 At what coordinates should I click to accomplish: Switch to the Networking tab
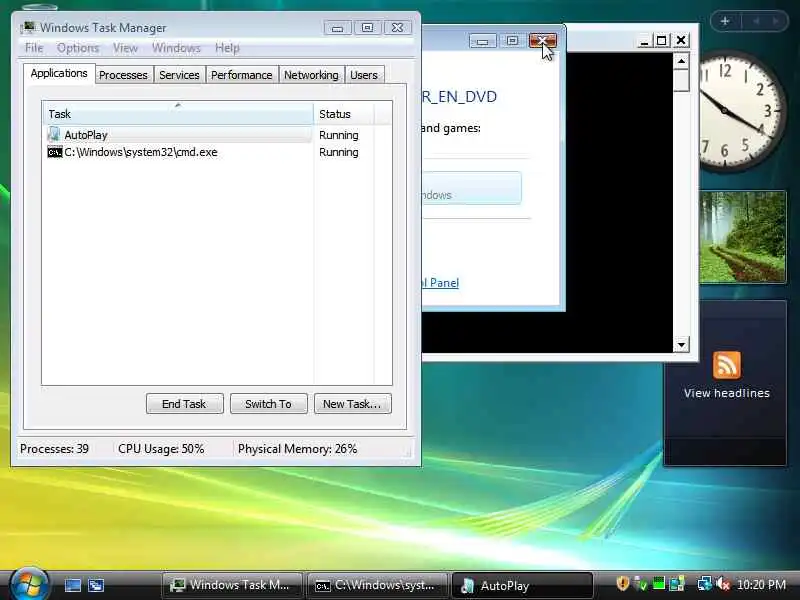click(311, 75)
